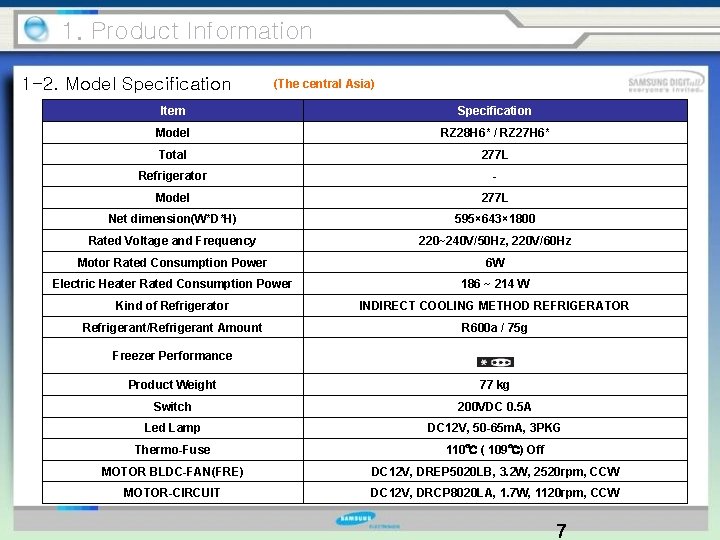720x540 pixels.
Task: Click the 'Switch' row label
Action: 172,407
